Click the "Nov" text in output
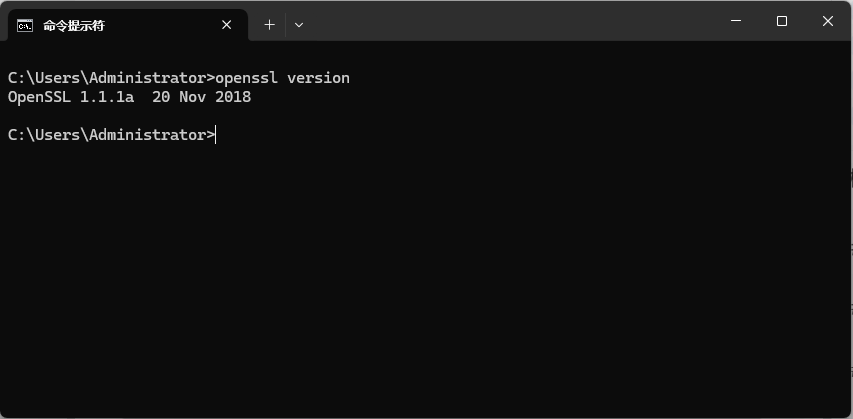 point(193,97)
